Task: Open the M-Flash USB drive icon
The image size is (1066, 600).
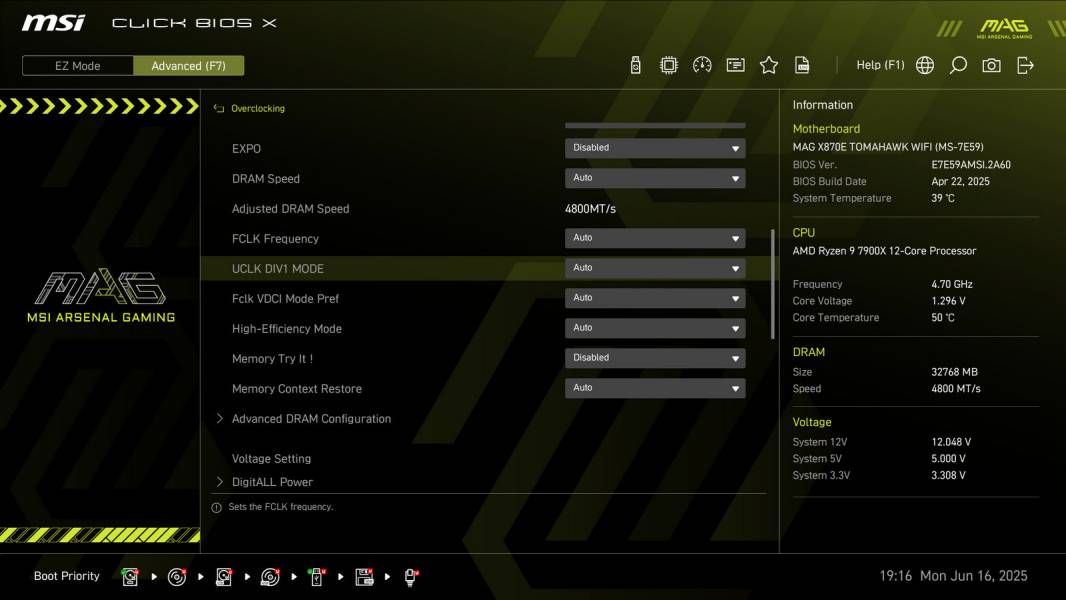Action: click(x=635, y=65)
